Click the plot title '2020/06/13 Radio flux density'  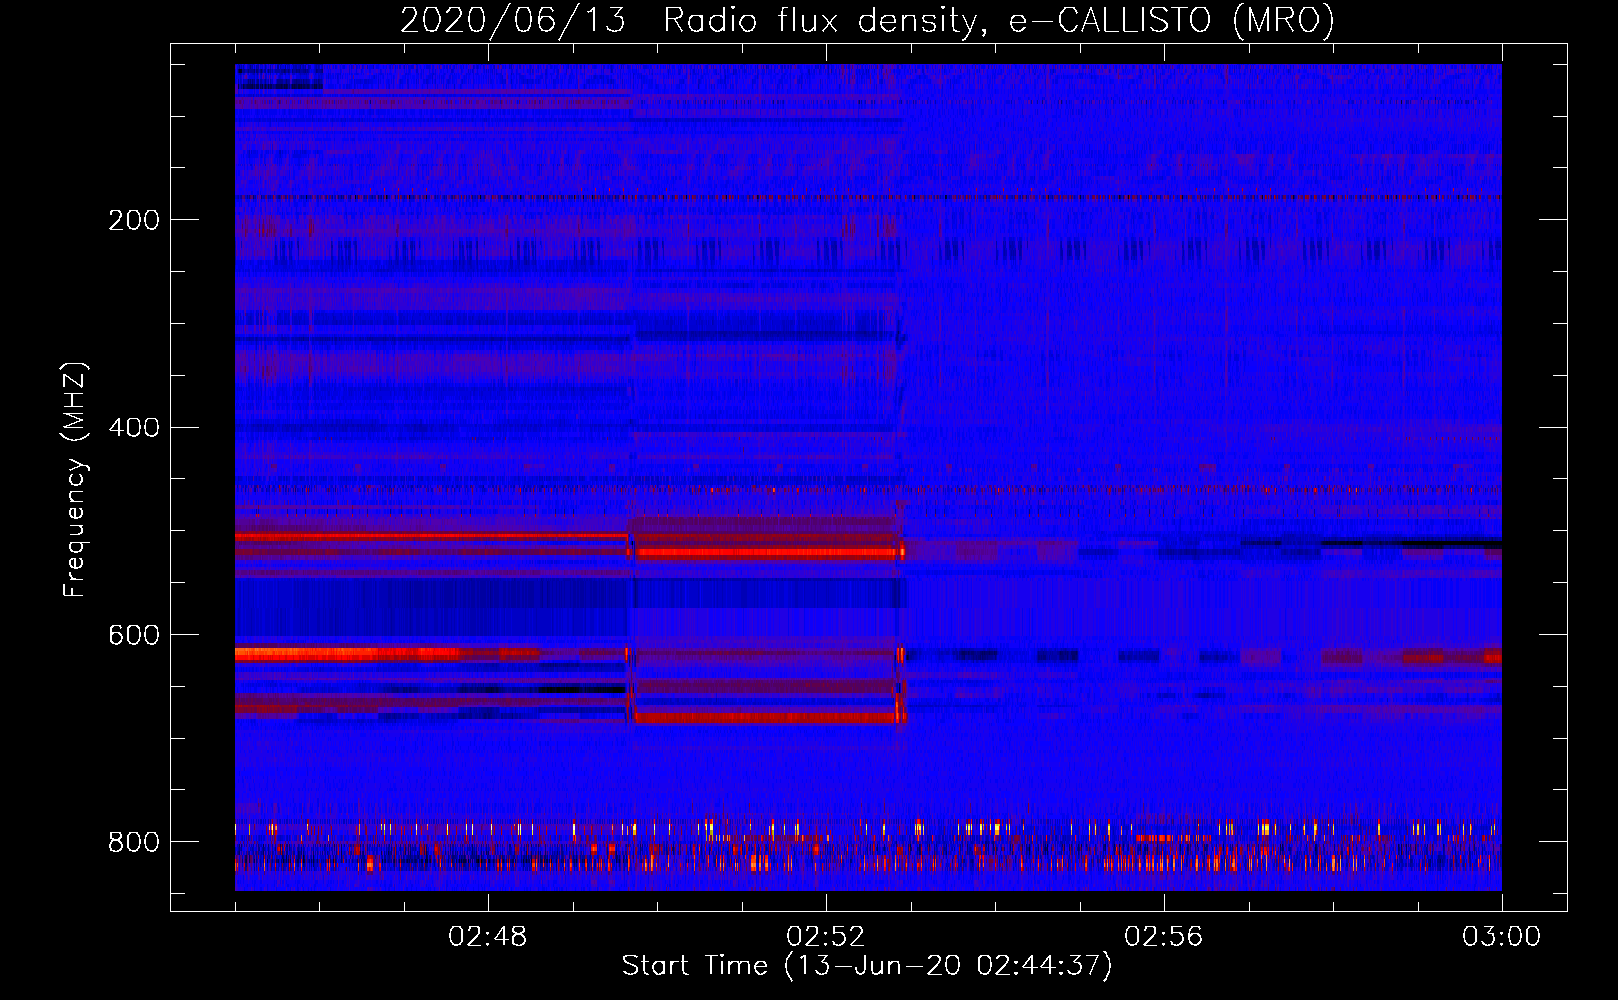[x=867, y=20]
